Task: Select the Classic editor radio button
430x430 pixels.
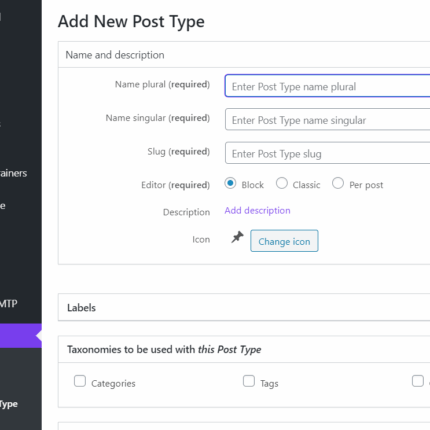Action: [x=282, y=183]
